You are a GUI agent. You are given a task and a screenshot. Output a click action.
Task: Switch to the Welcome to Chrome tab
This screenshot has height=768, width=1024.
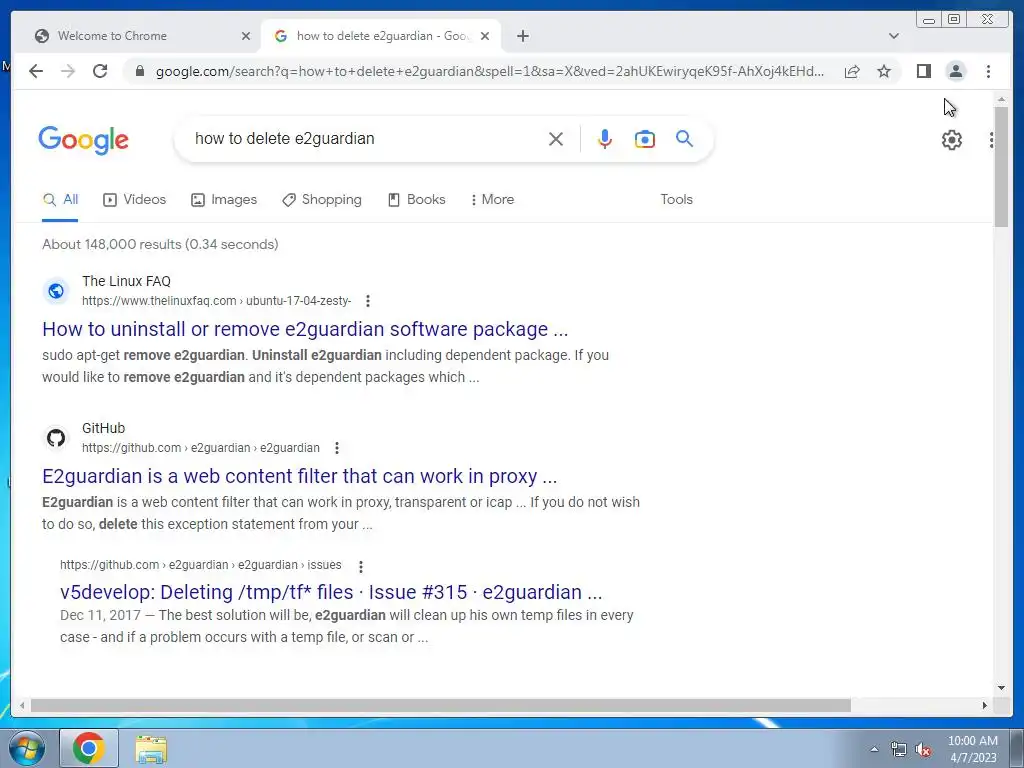click(136, 36)
